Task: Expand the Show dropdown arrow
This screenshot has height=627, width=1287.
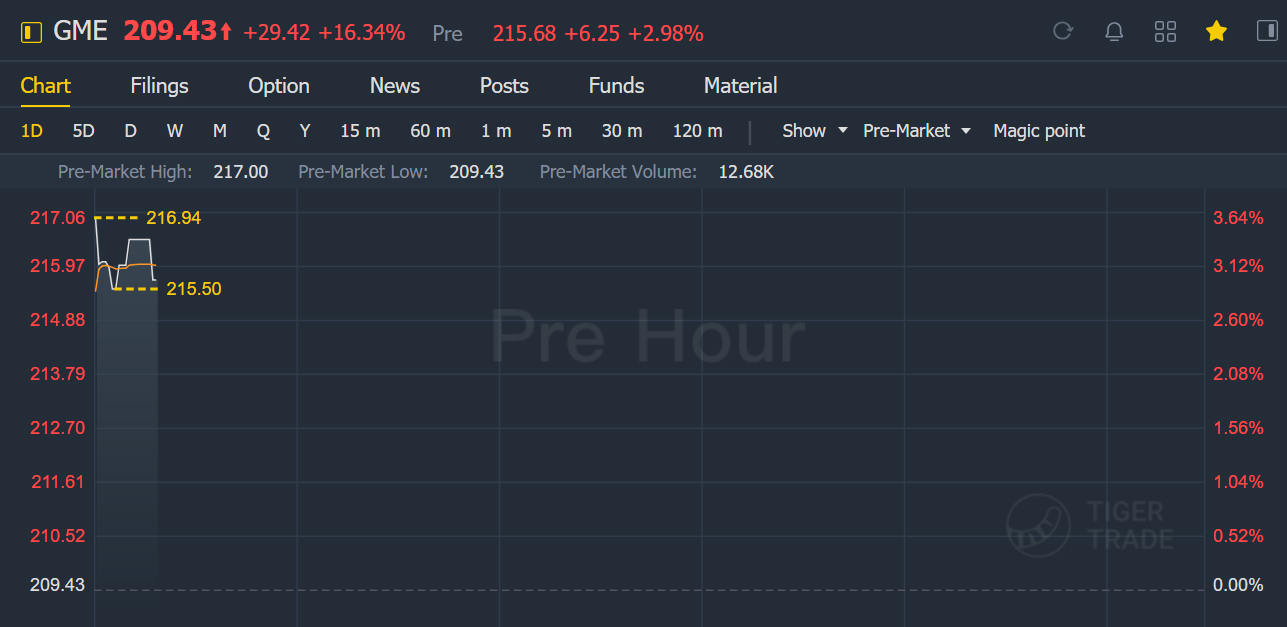Action: tap(842, 131)
